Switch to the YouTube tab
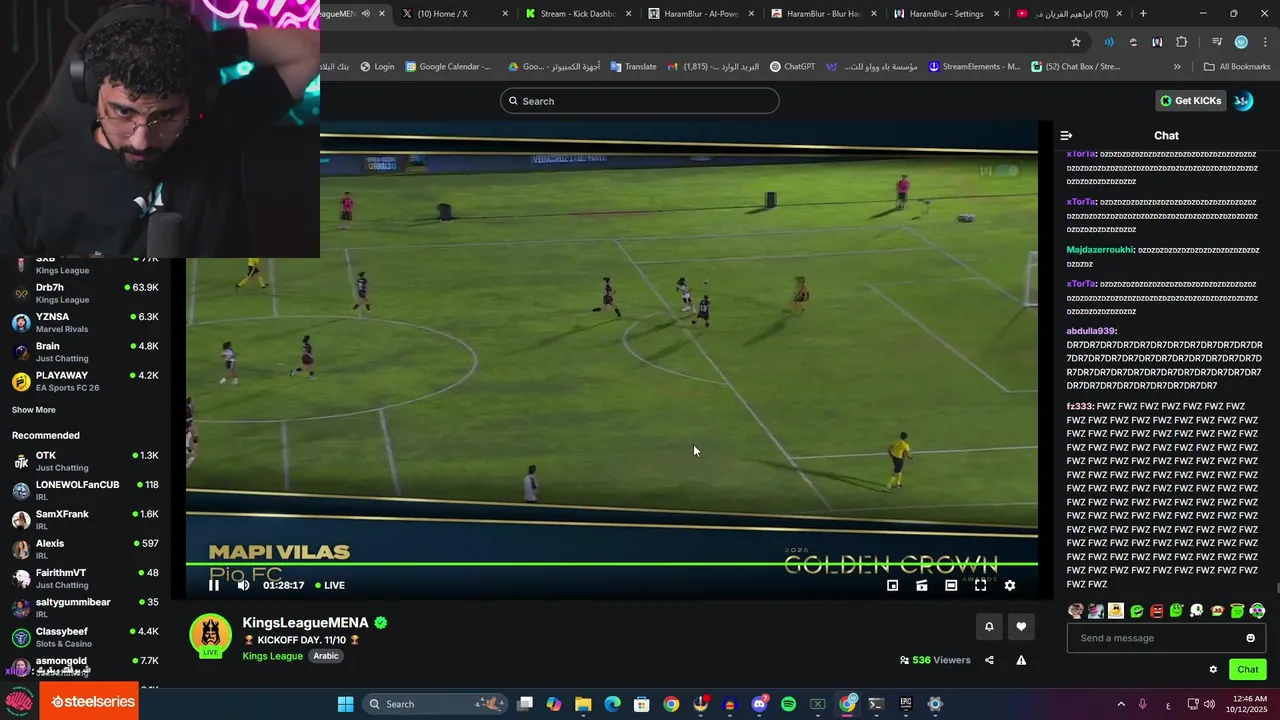The width and height of the screenshot is (1280, 720). coord(1069,14)
